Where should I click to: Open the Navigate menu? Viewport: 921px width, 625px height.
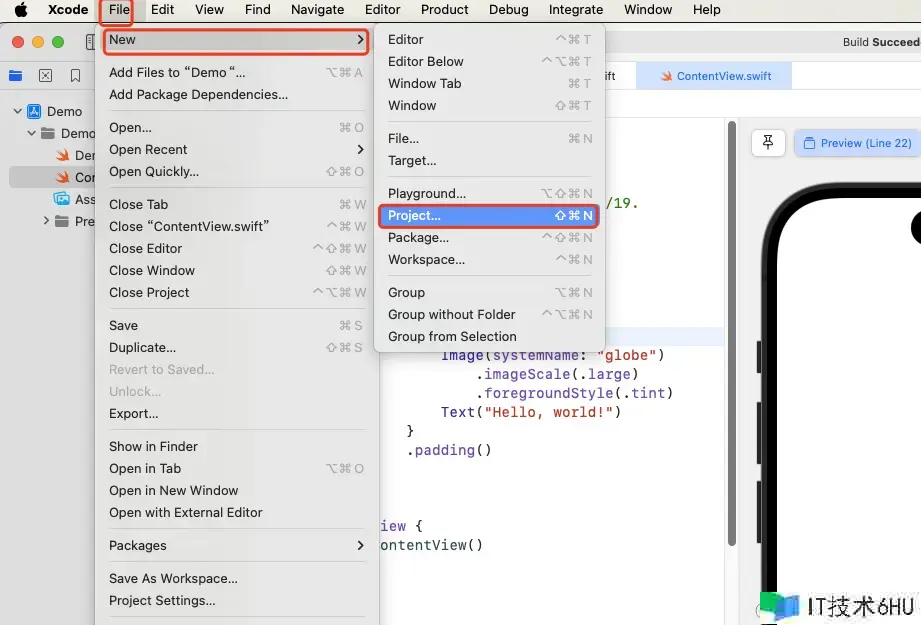coord(317,9)
